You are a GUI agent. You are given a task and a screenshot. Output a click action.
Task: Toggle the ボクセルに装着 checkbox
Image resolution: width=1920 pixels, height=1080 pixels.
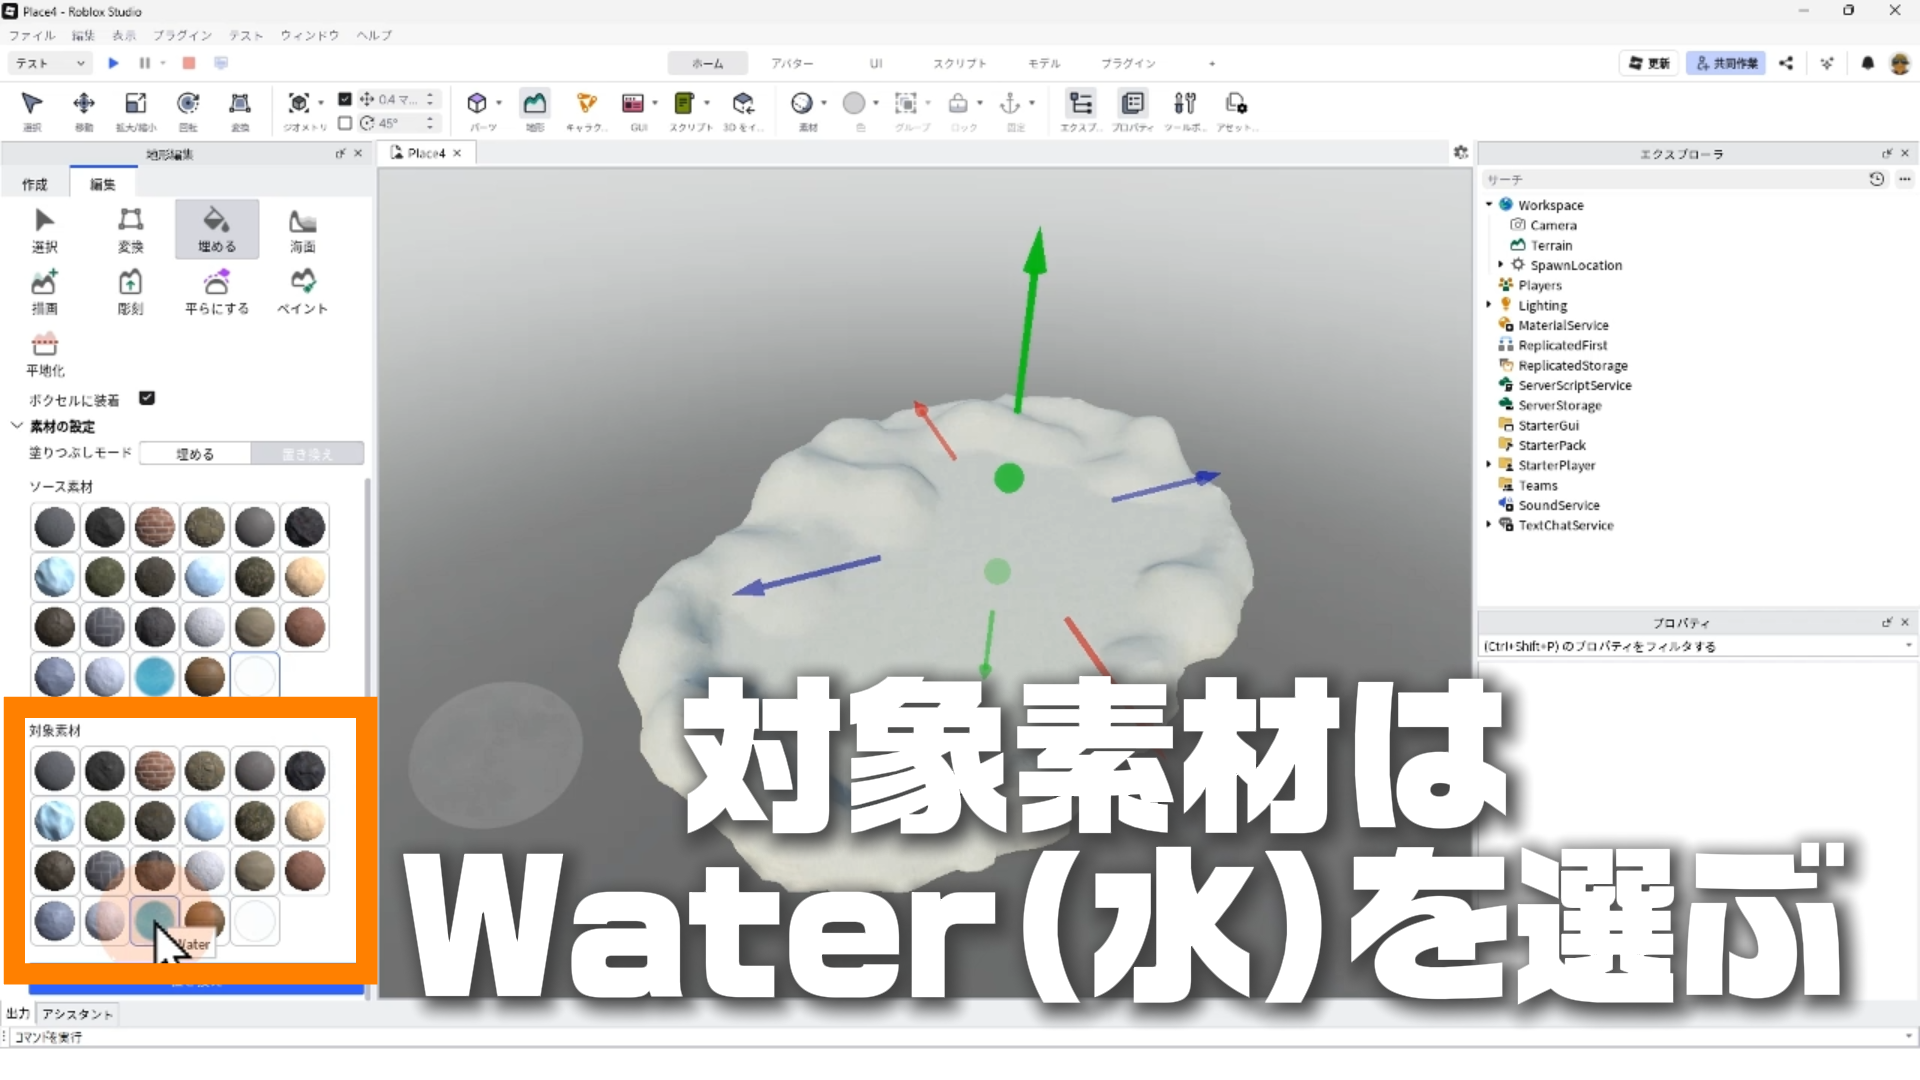147,398
